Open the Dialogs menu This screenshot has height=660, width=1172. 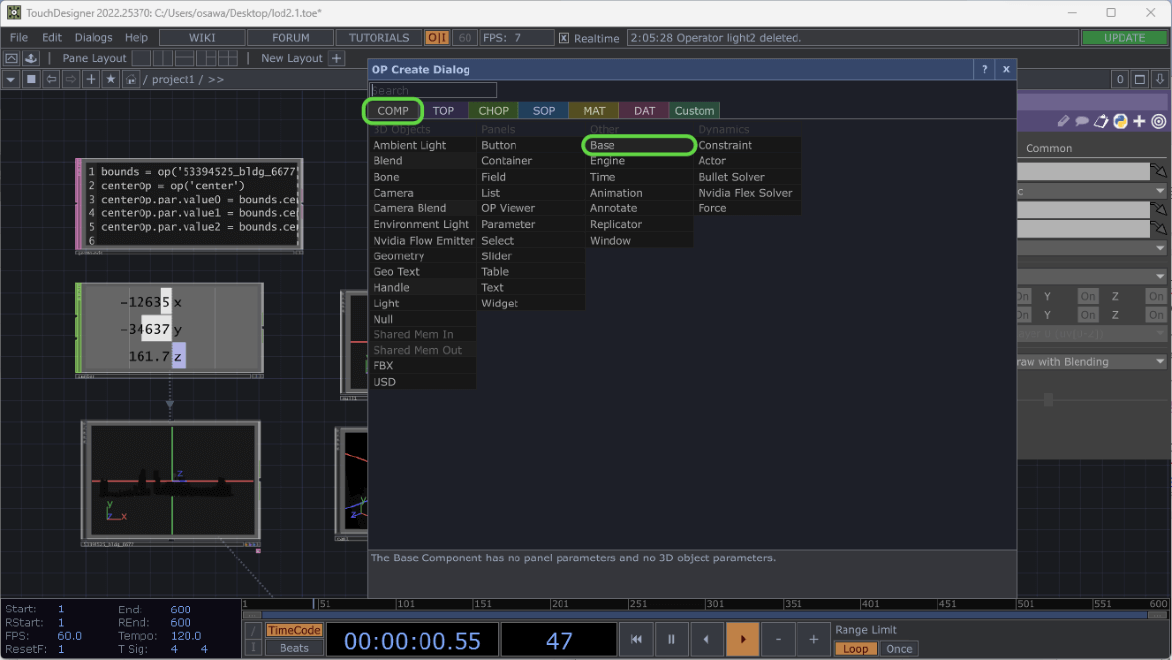pos(93,38)
